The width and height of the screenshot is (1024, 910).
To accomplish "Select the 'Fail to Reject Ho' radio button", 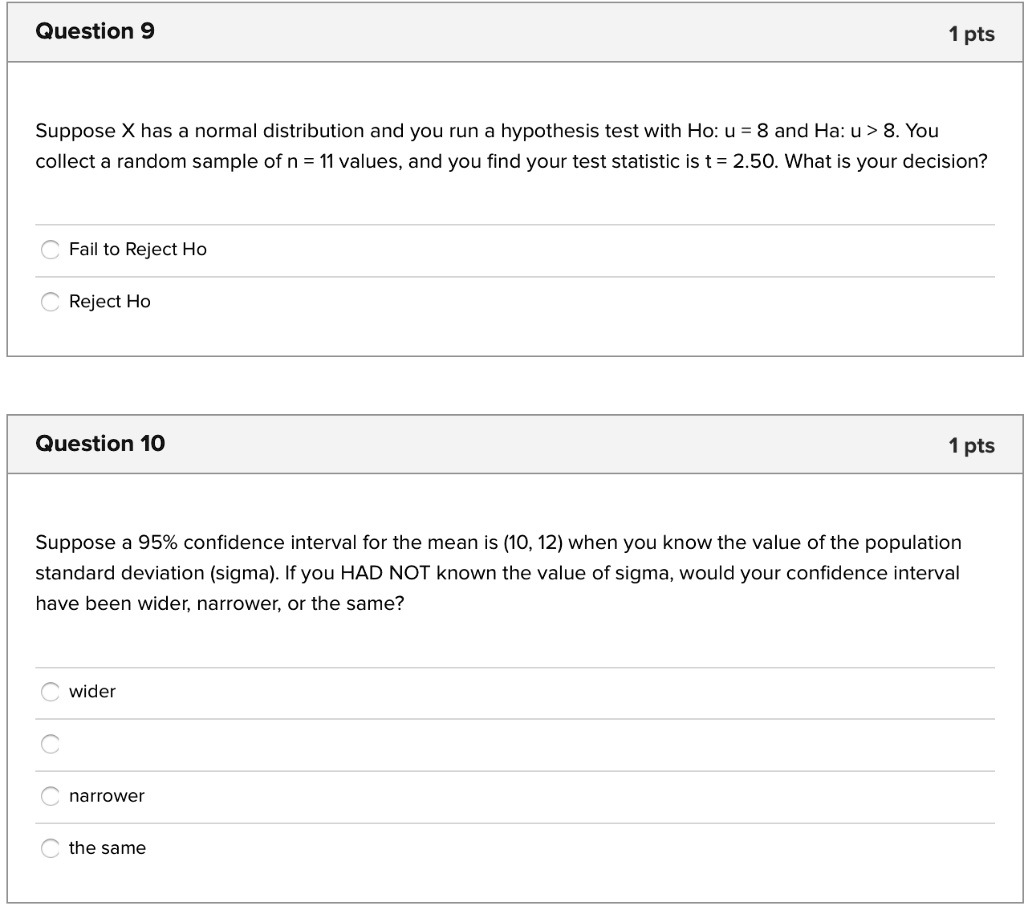I will [50, 250].
